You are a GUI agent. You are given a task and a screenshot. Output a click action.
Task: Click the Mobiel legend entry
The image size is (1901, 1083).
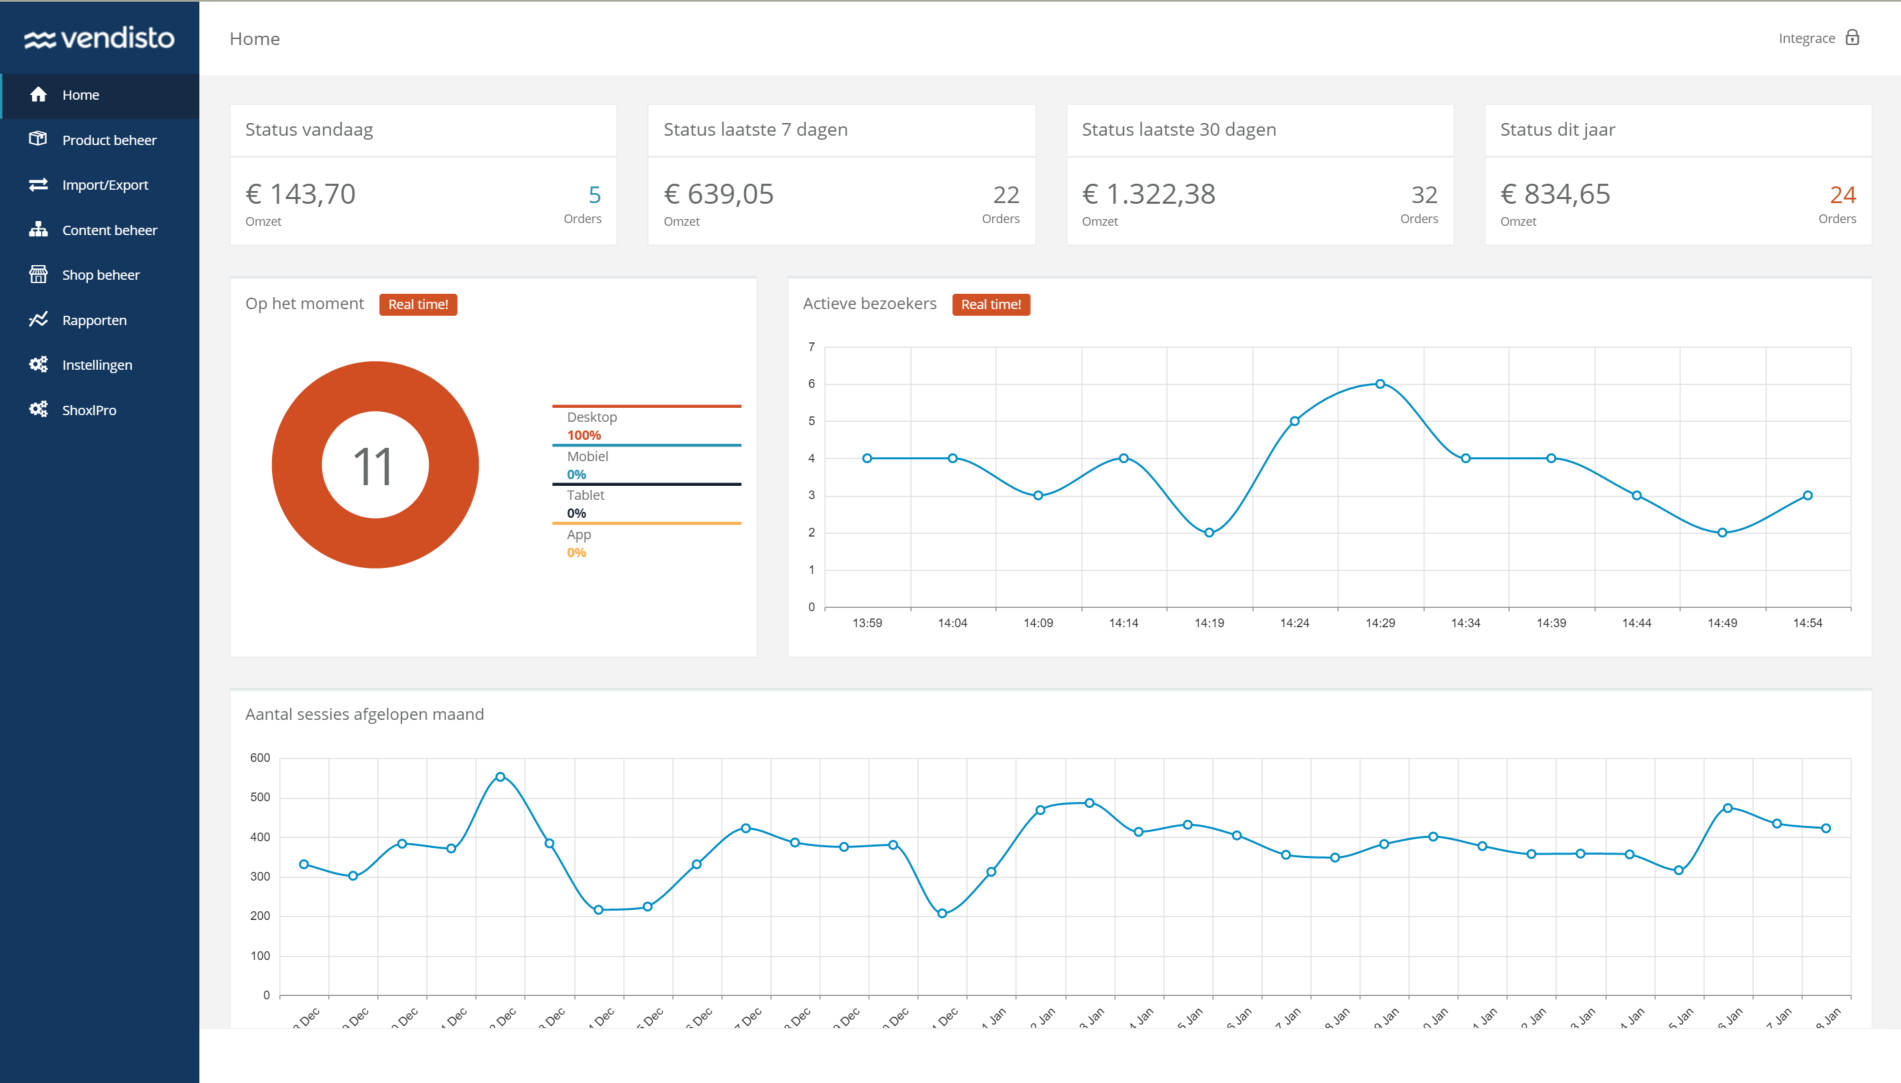click(x=646, y=464)
